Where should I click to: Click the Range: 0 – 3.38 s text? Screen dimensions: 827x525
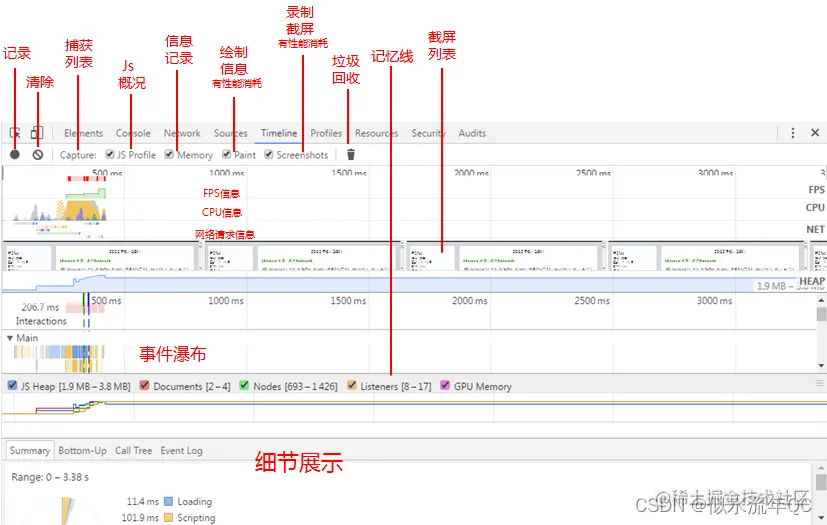(x=50, y=477)
